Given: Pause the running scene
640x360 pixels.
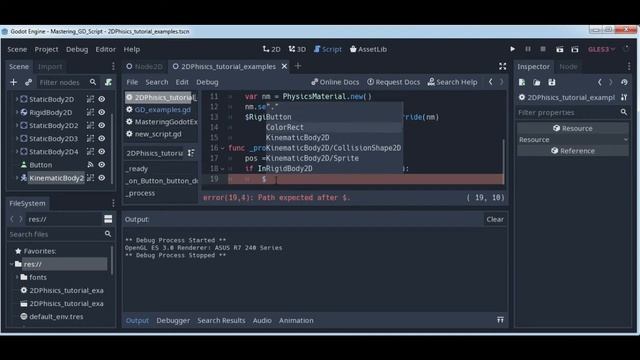Looking at the screenshot, I should [528, 49].
